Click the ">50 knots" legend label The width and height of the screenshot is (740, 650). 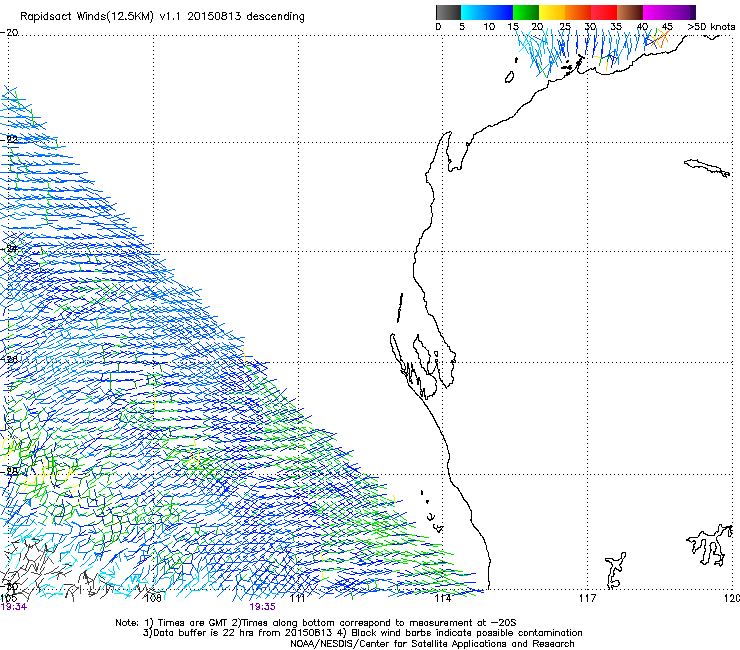711,27
